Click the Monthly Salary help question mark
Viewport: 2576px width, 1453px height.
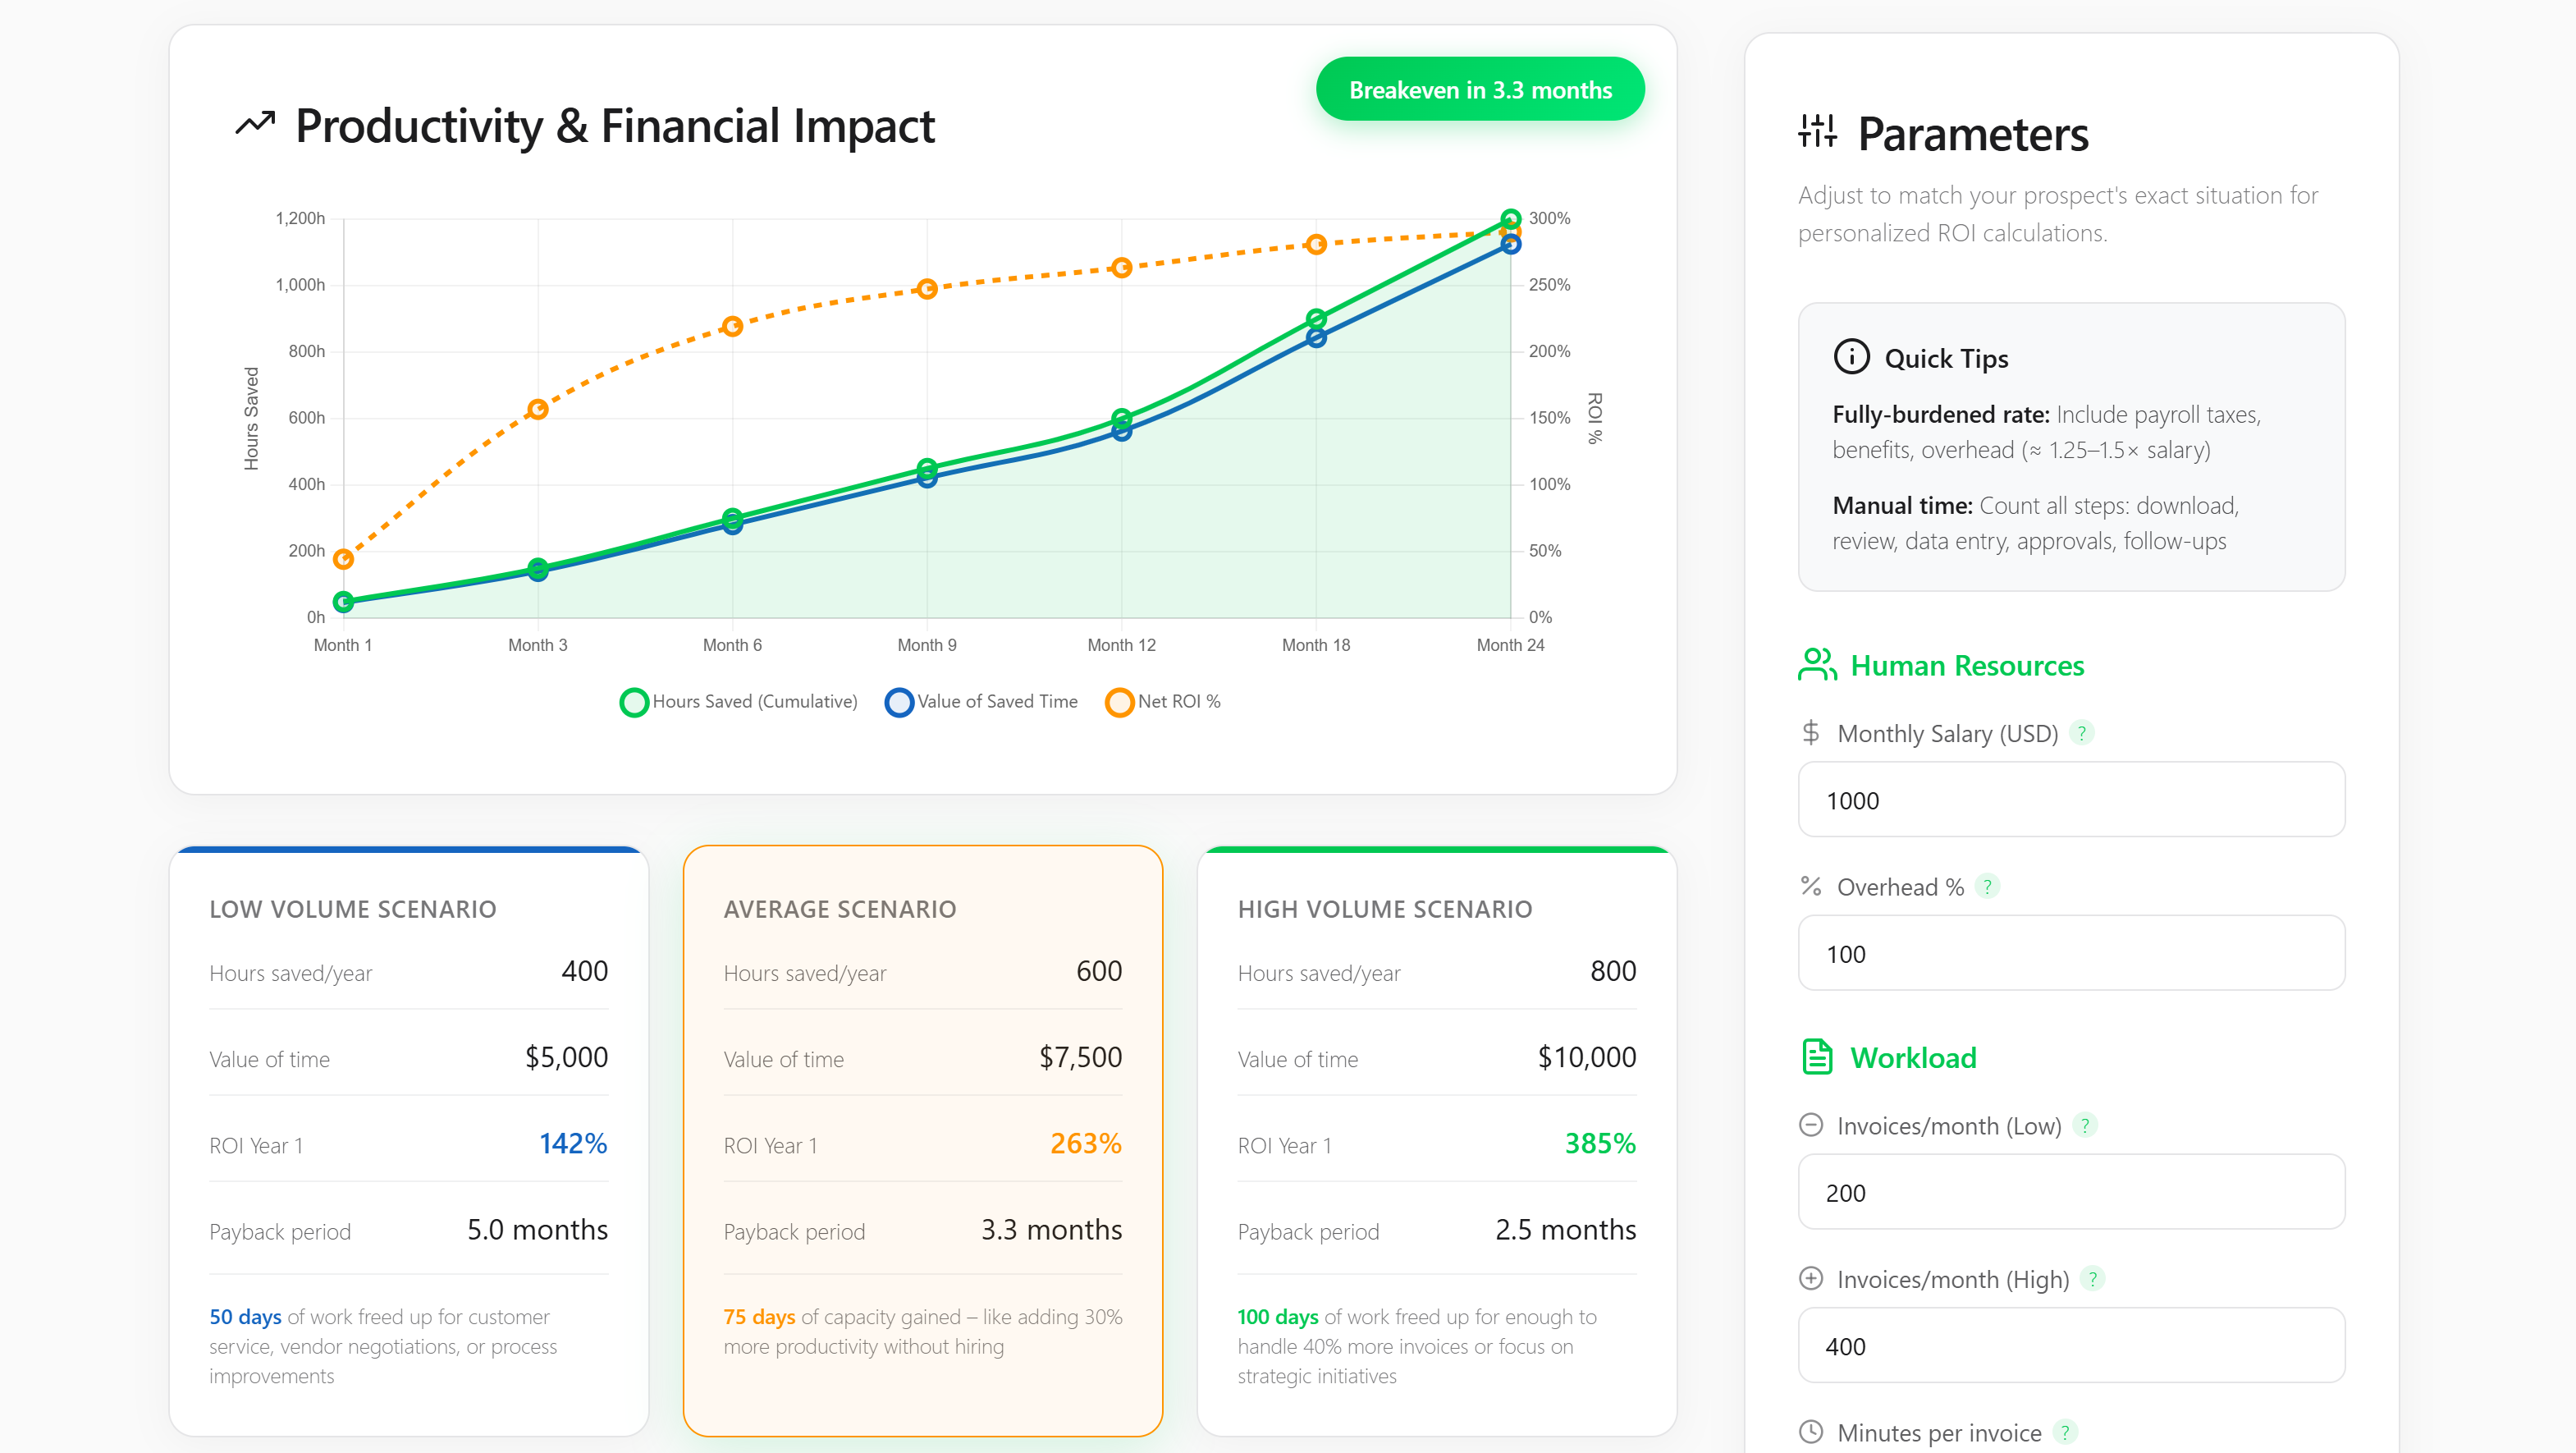[x=2081, y=733]
